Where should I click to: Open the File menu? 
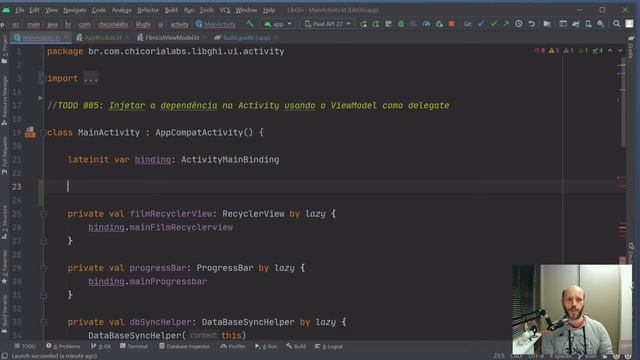click(20, 10)
